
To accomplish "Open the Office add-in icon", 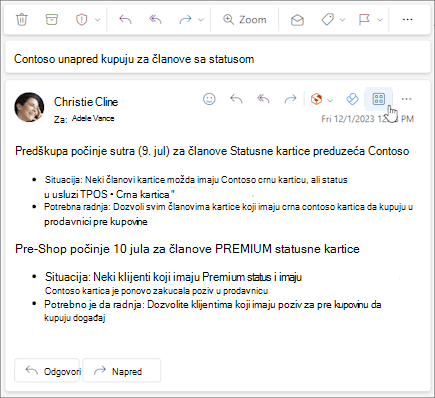I will pyautogui.click(x=316, y=99).
